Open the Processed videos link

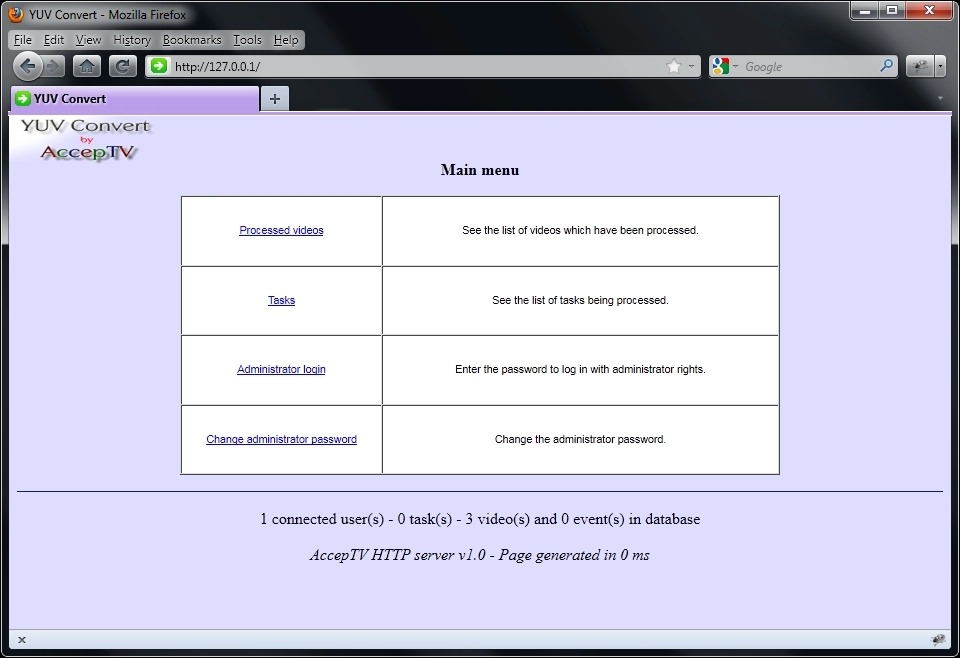(x=281, y=230)
